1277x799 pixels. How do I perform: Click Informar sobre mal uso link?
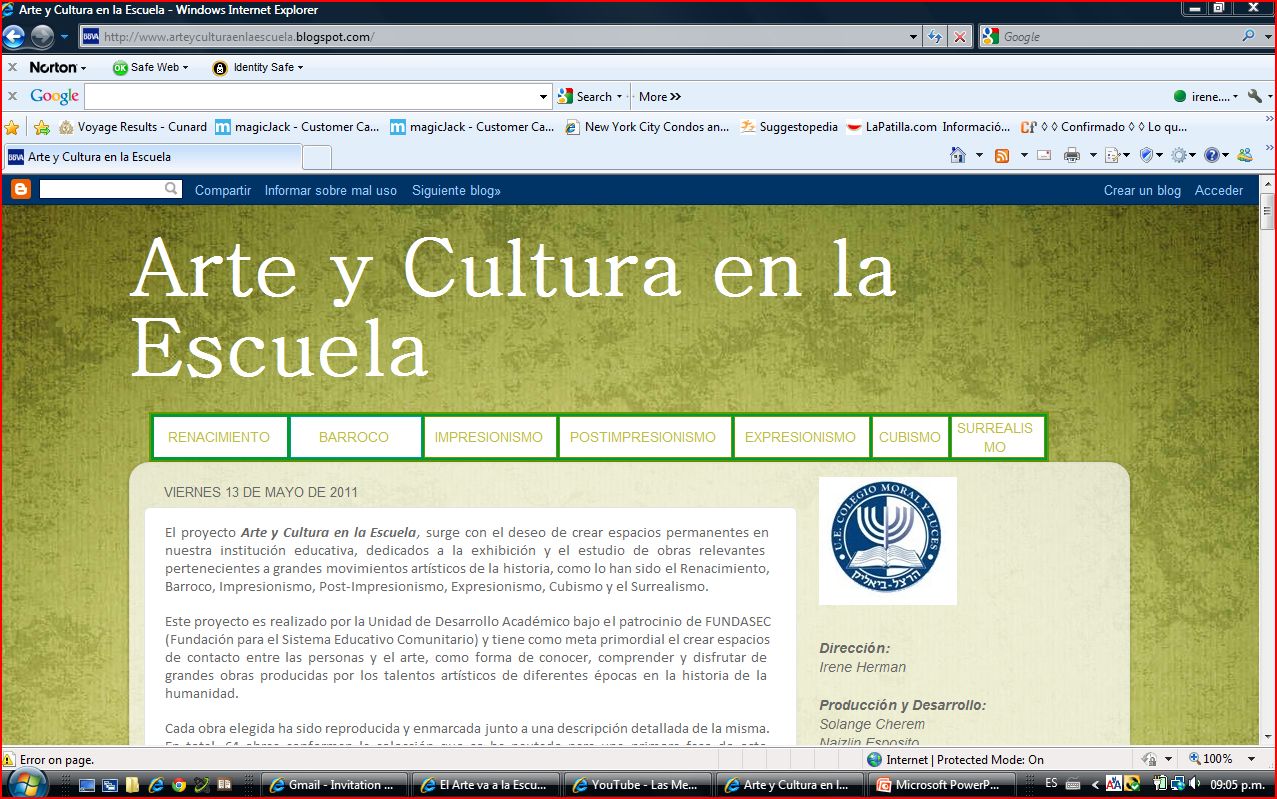pyautogui.click(x=331, y=190)
